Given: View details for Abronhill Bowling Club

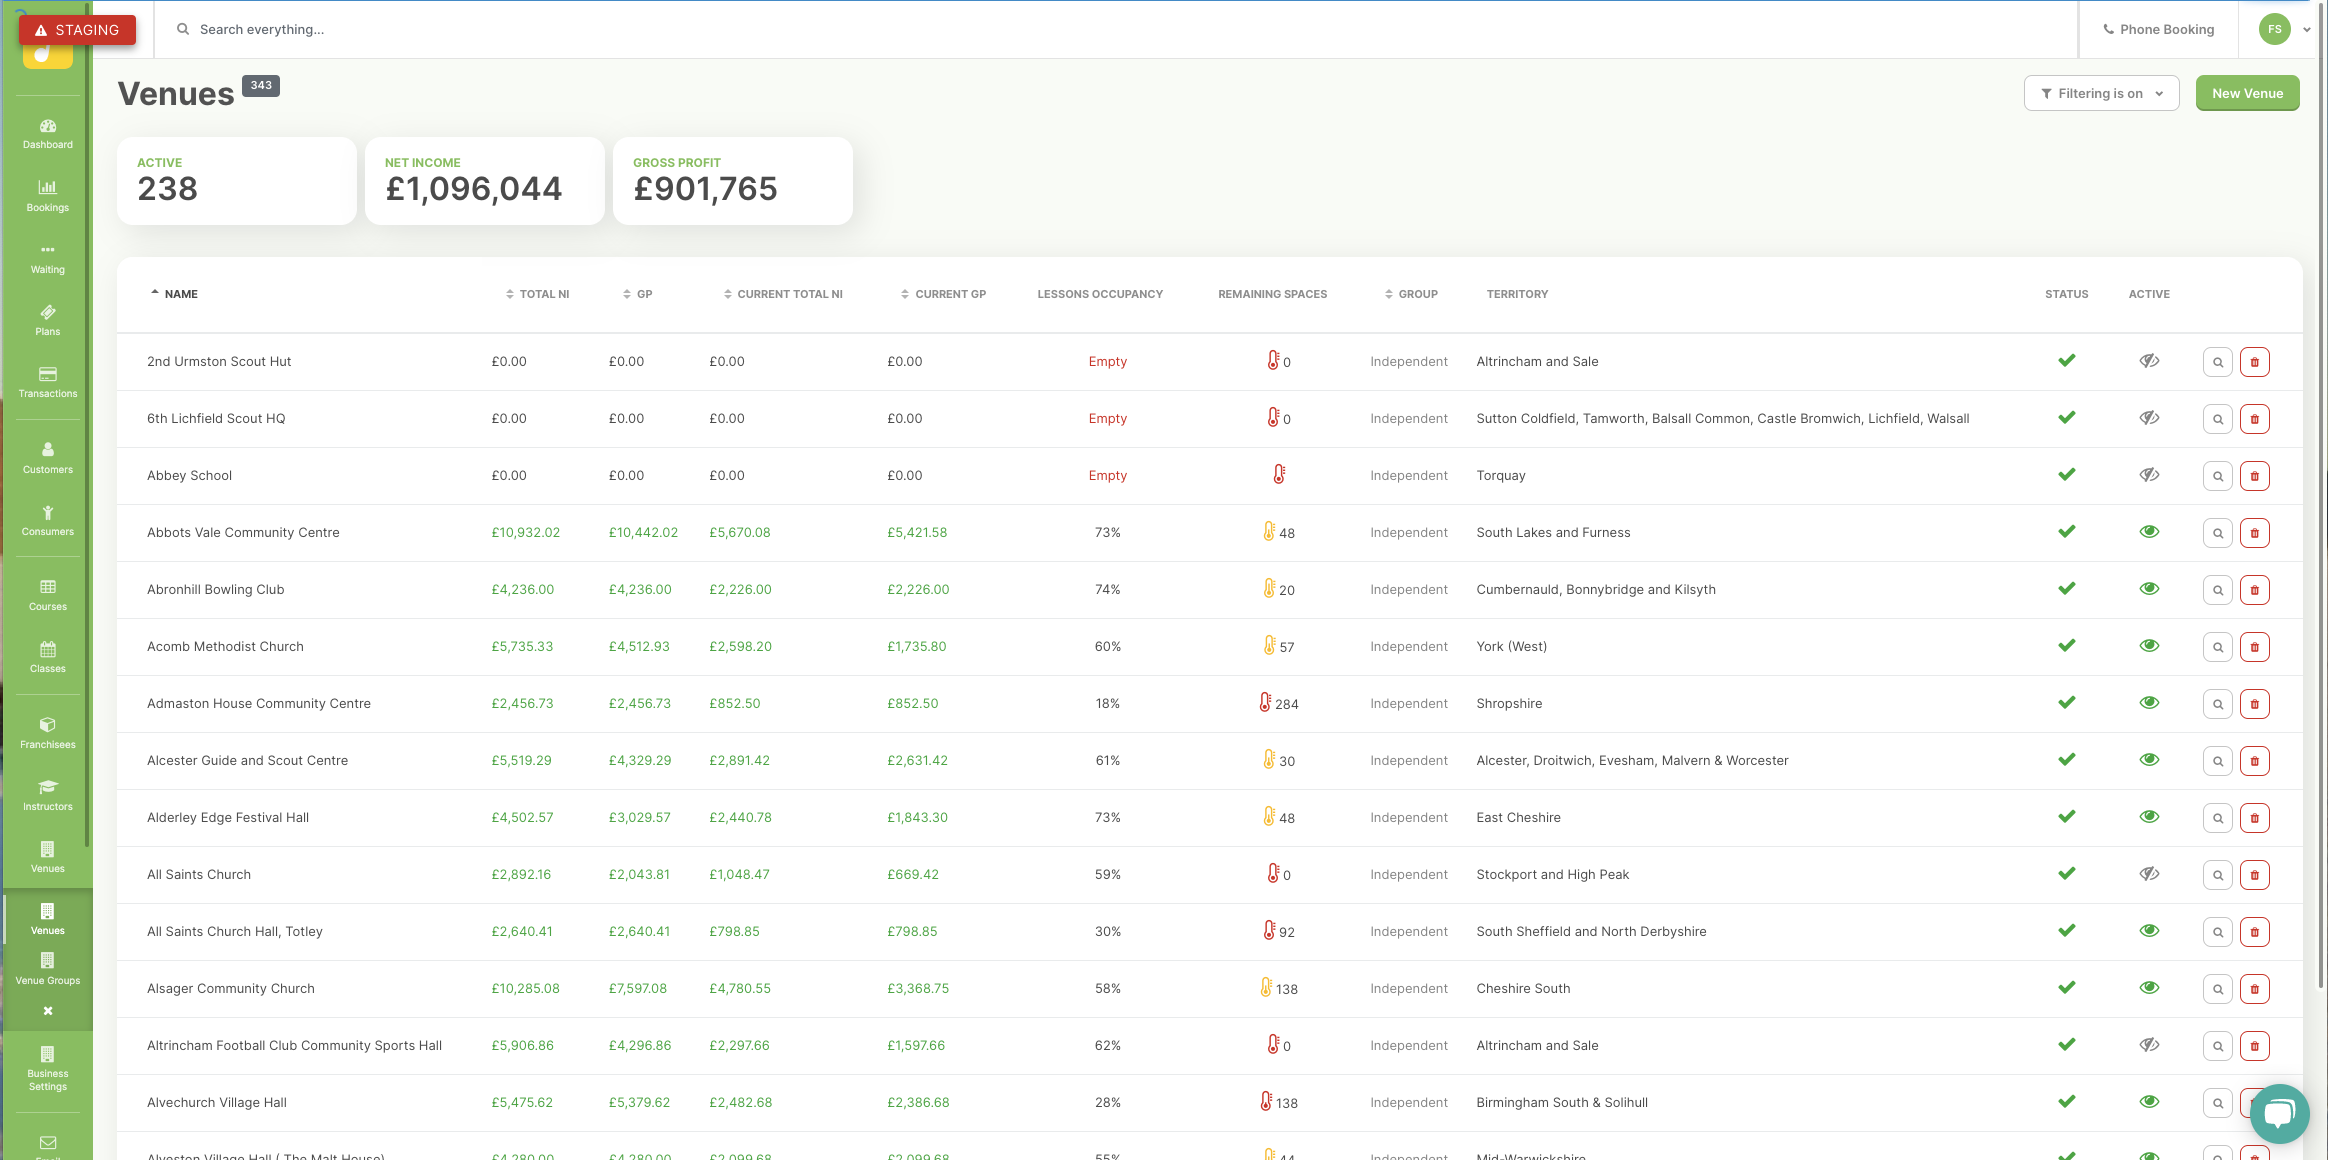Looking at the screenshot, I should tap(2218, 590).
